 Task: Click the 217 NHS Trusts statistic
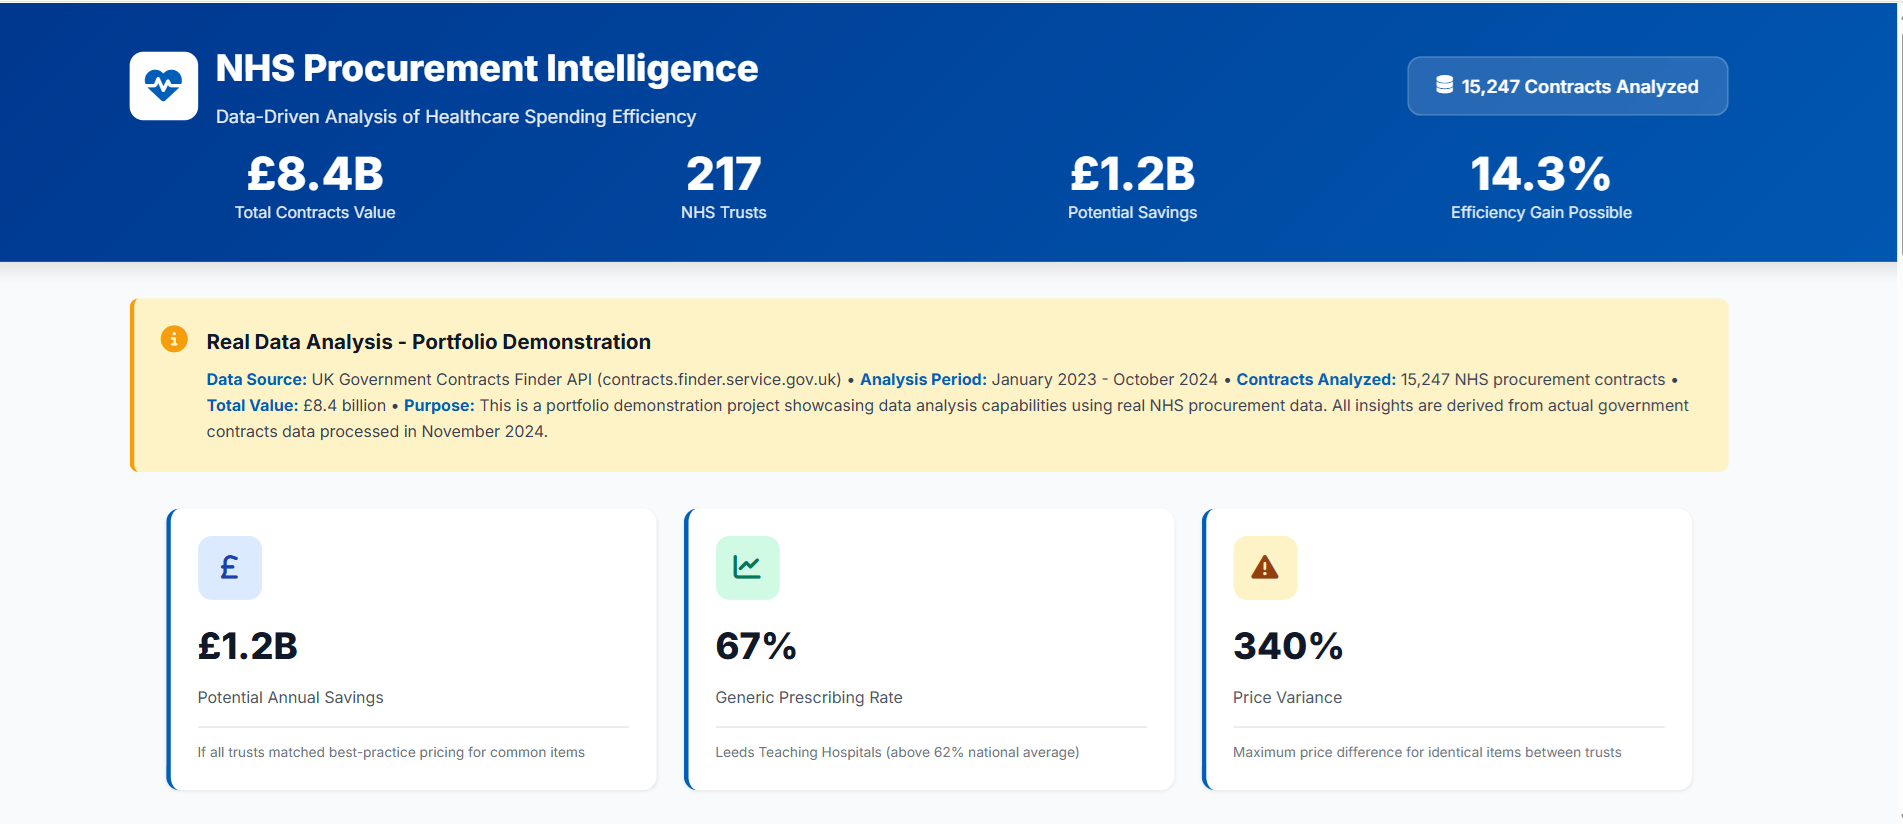click(723, 186)
